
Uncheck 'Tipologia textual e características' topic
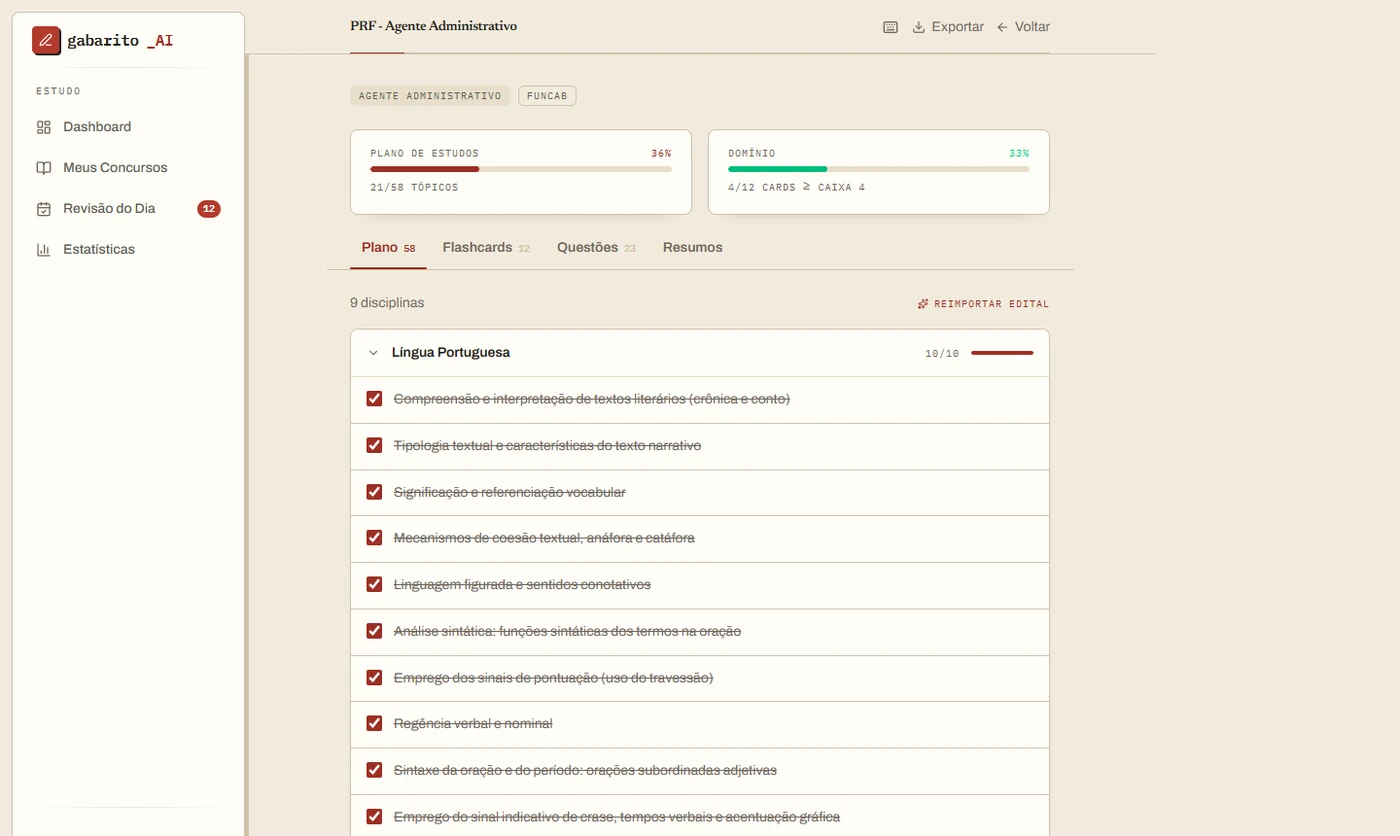point(374,445)
